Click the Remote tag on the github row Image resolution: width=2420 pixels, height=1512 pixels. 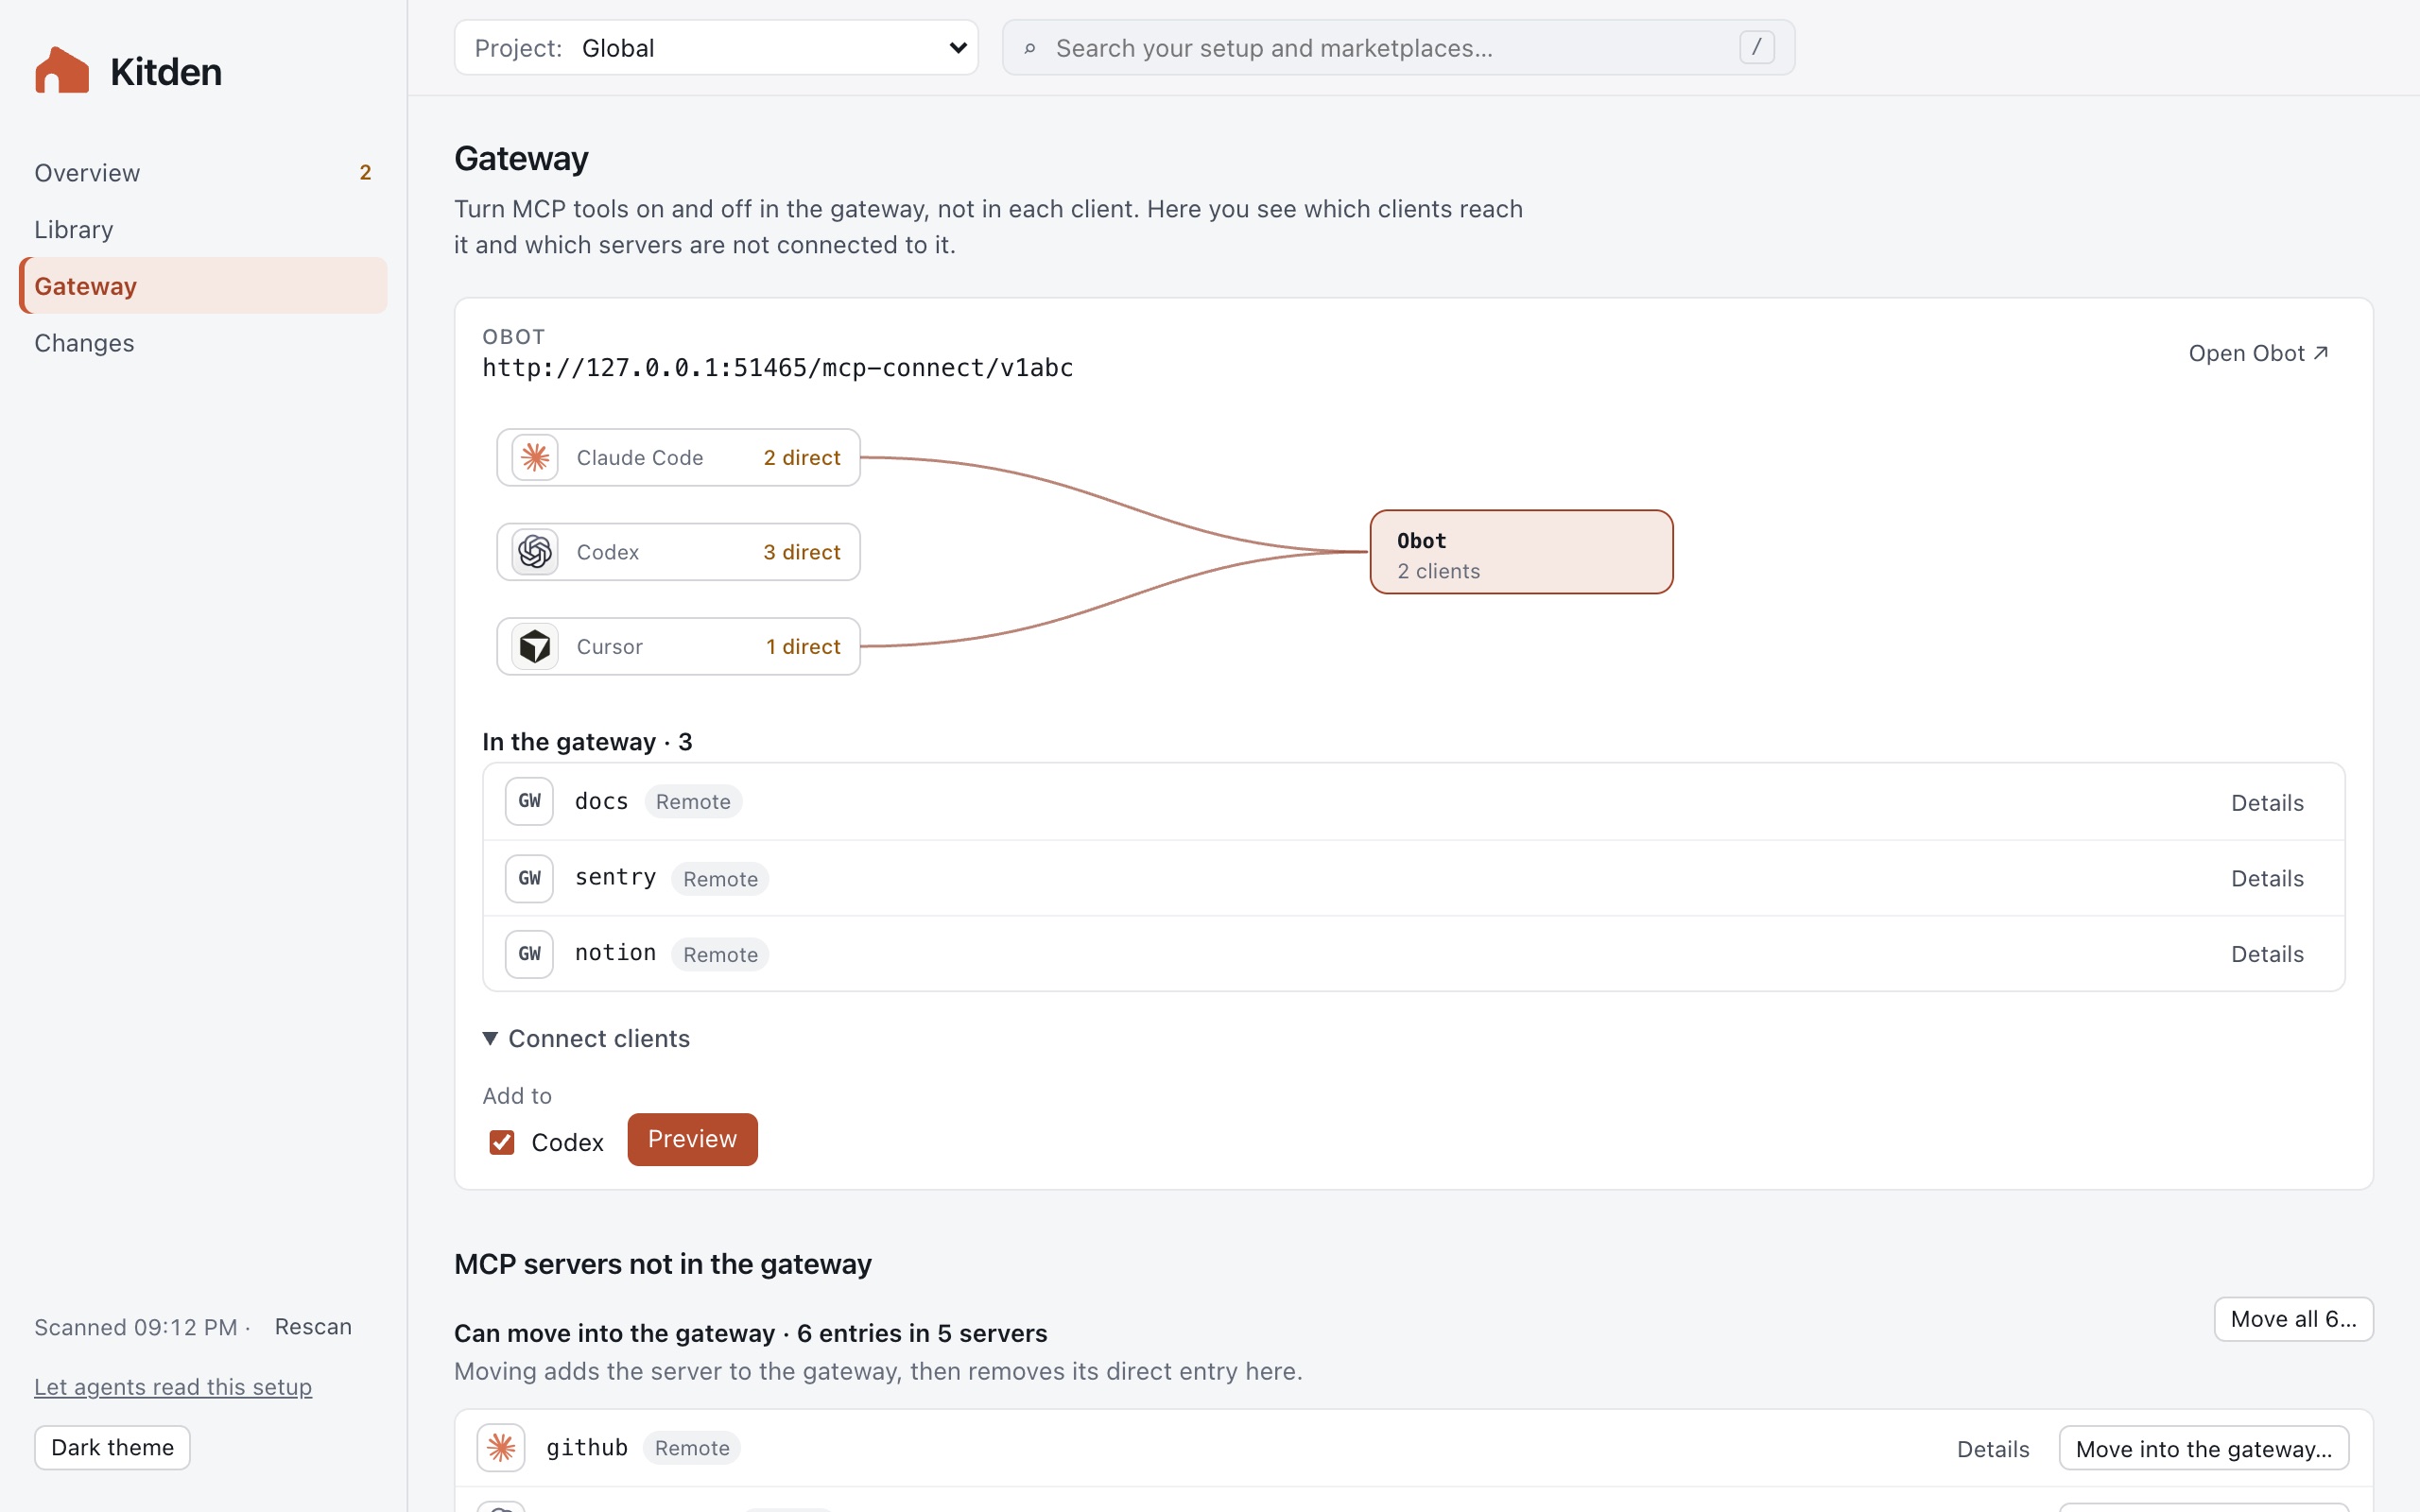coord(692,1448)
